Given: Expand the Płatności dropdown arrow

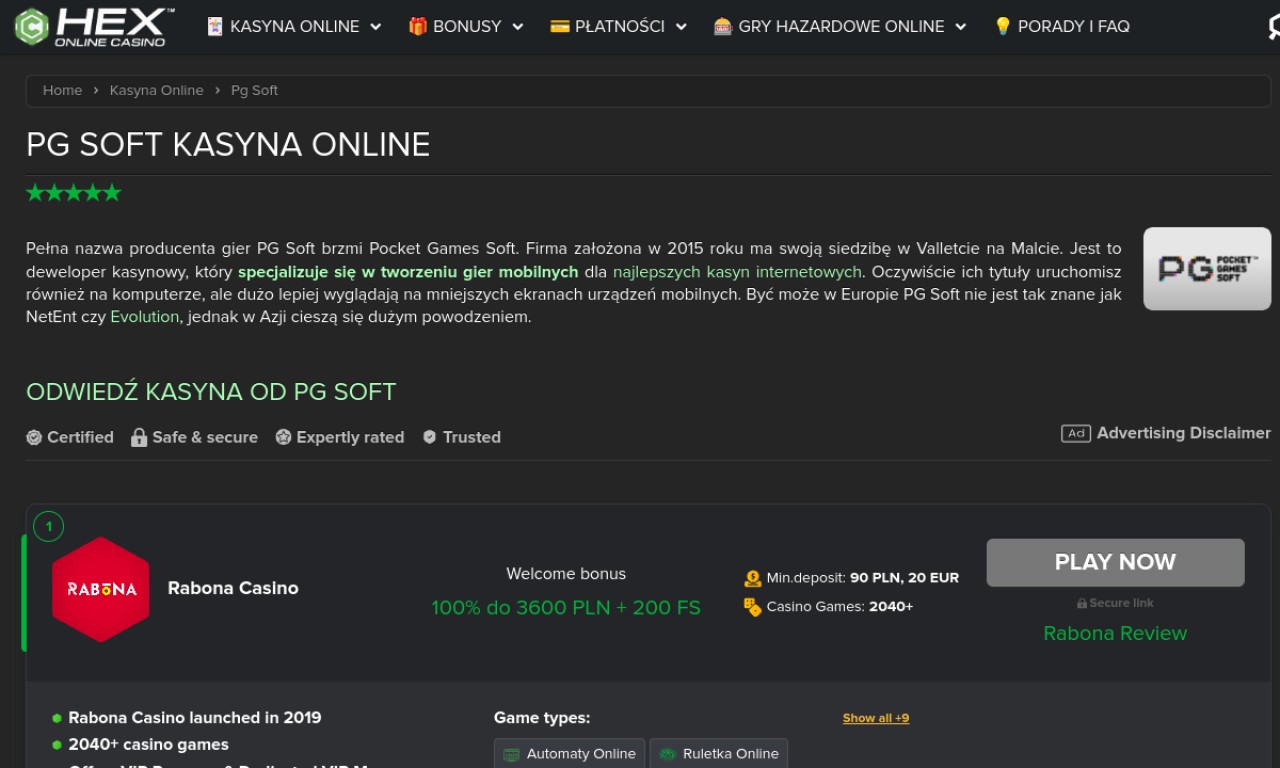Looking at the screenshot, I should [681, 27].
